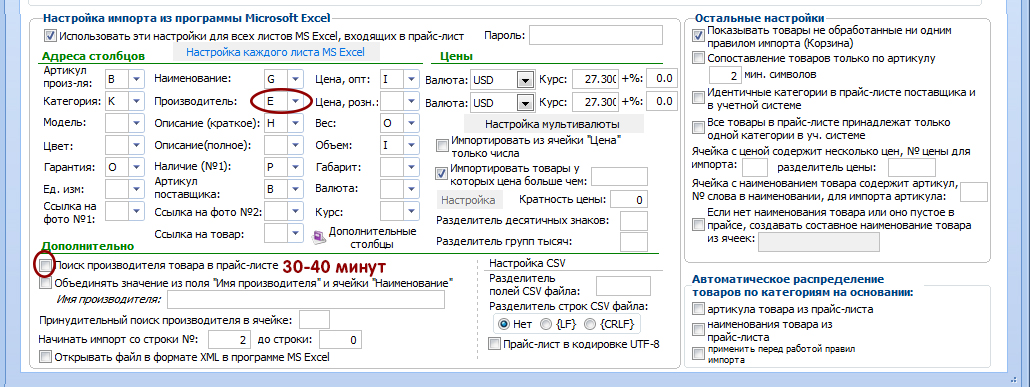Toggle use settings for all Excel sheets
The image size is (1030, 387).
tap(50, 36)
